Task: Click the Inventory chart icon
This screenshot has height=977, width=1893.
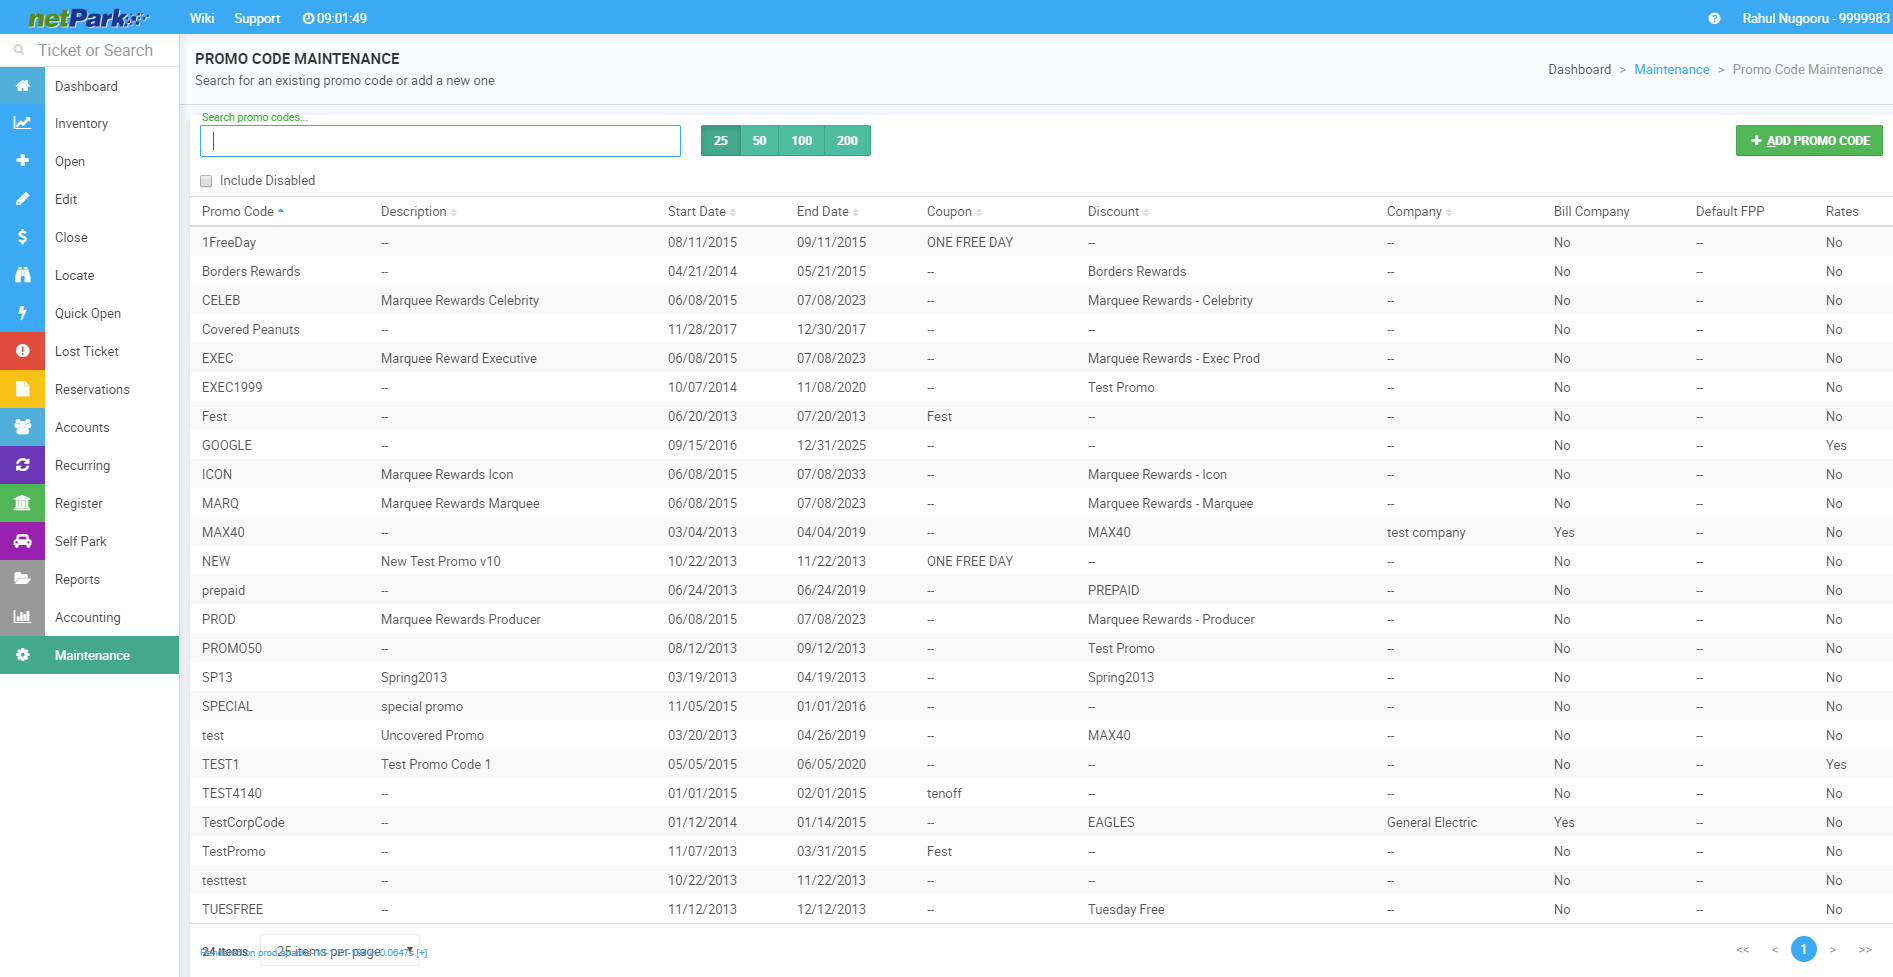Action: 22,123
